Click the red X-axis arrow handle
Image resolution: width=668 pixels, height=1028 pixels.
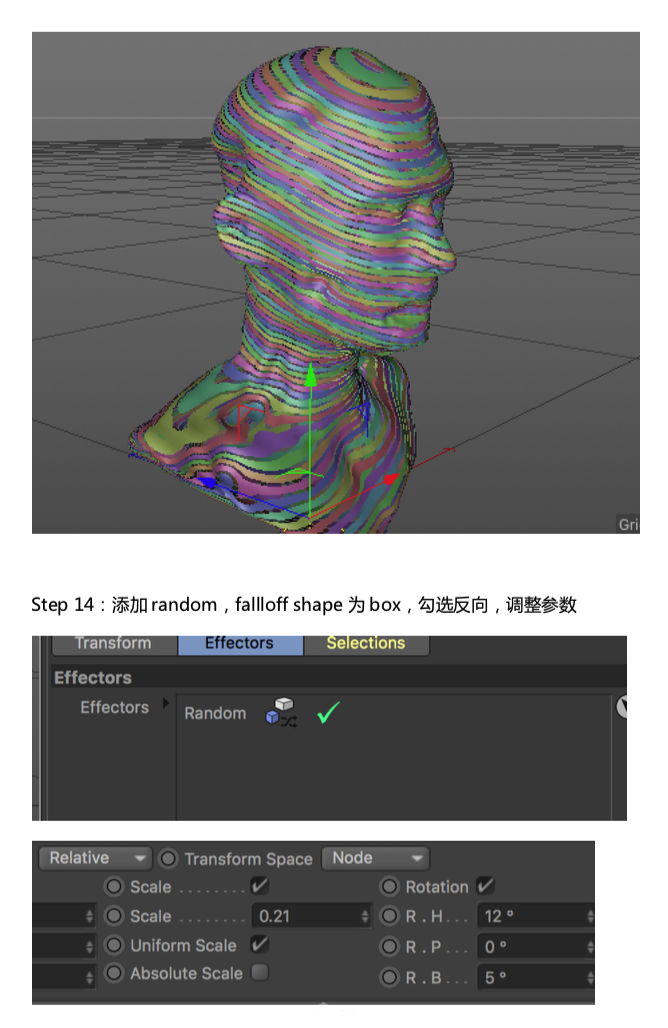coord(391,479)
